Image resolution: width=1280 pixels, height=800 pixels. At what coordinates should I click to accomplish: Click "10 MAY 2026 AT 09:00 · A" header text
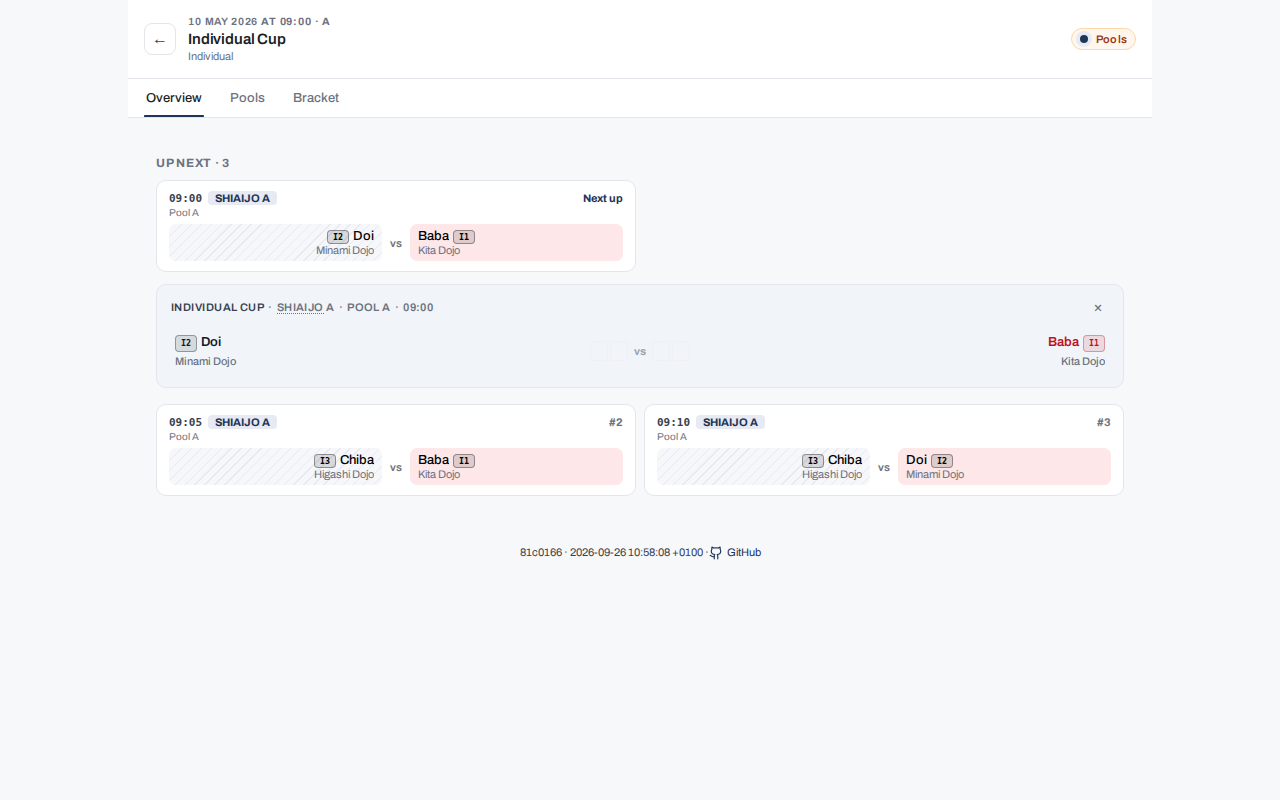[x=259, y=21]
